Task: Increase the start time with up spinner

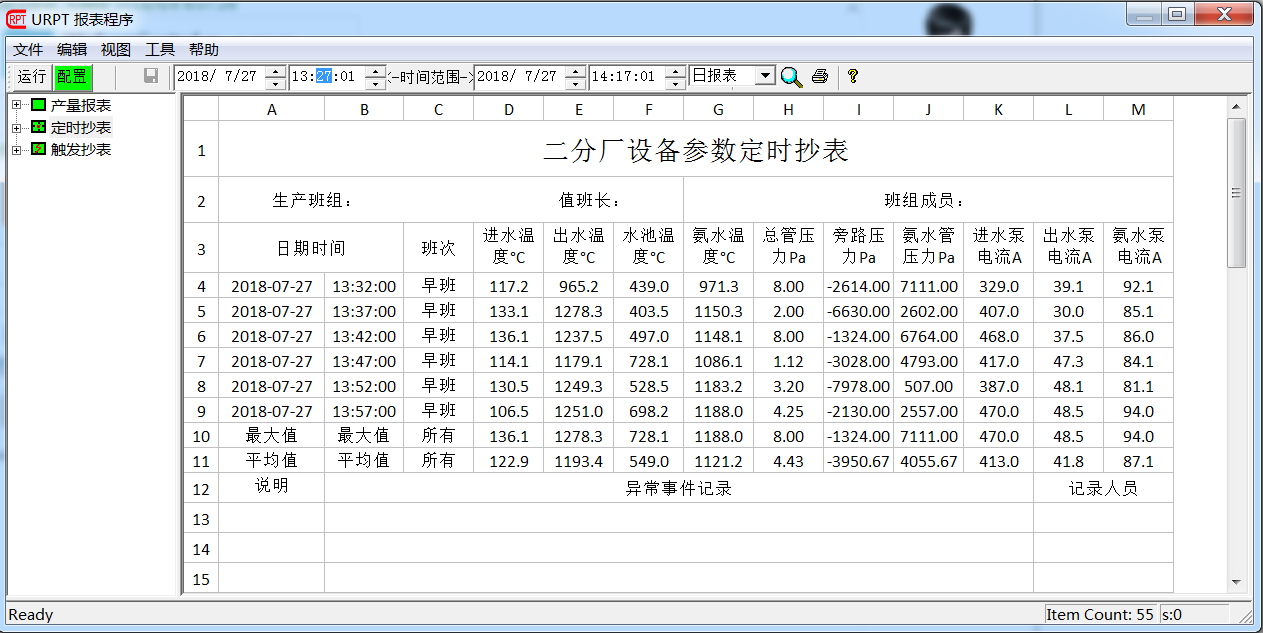Action: [x=375, y=71]
